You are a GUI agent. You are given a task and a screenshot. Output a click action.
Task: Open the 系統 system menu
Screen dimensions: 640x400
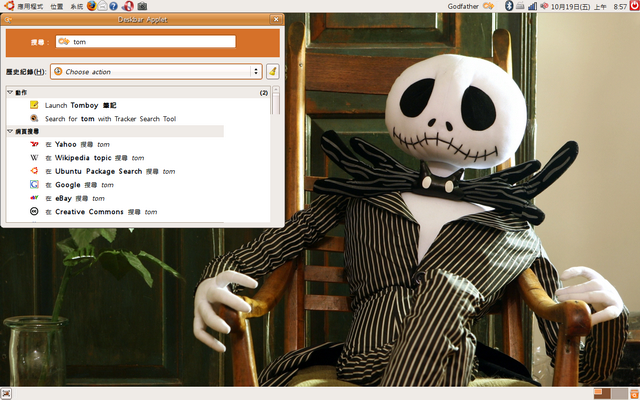point(76,7)
